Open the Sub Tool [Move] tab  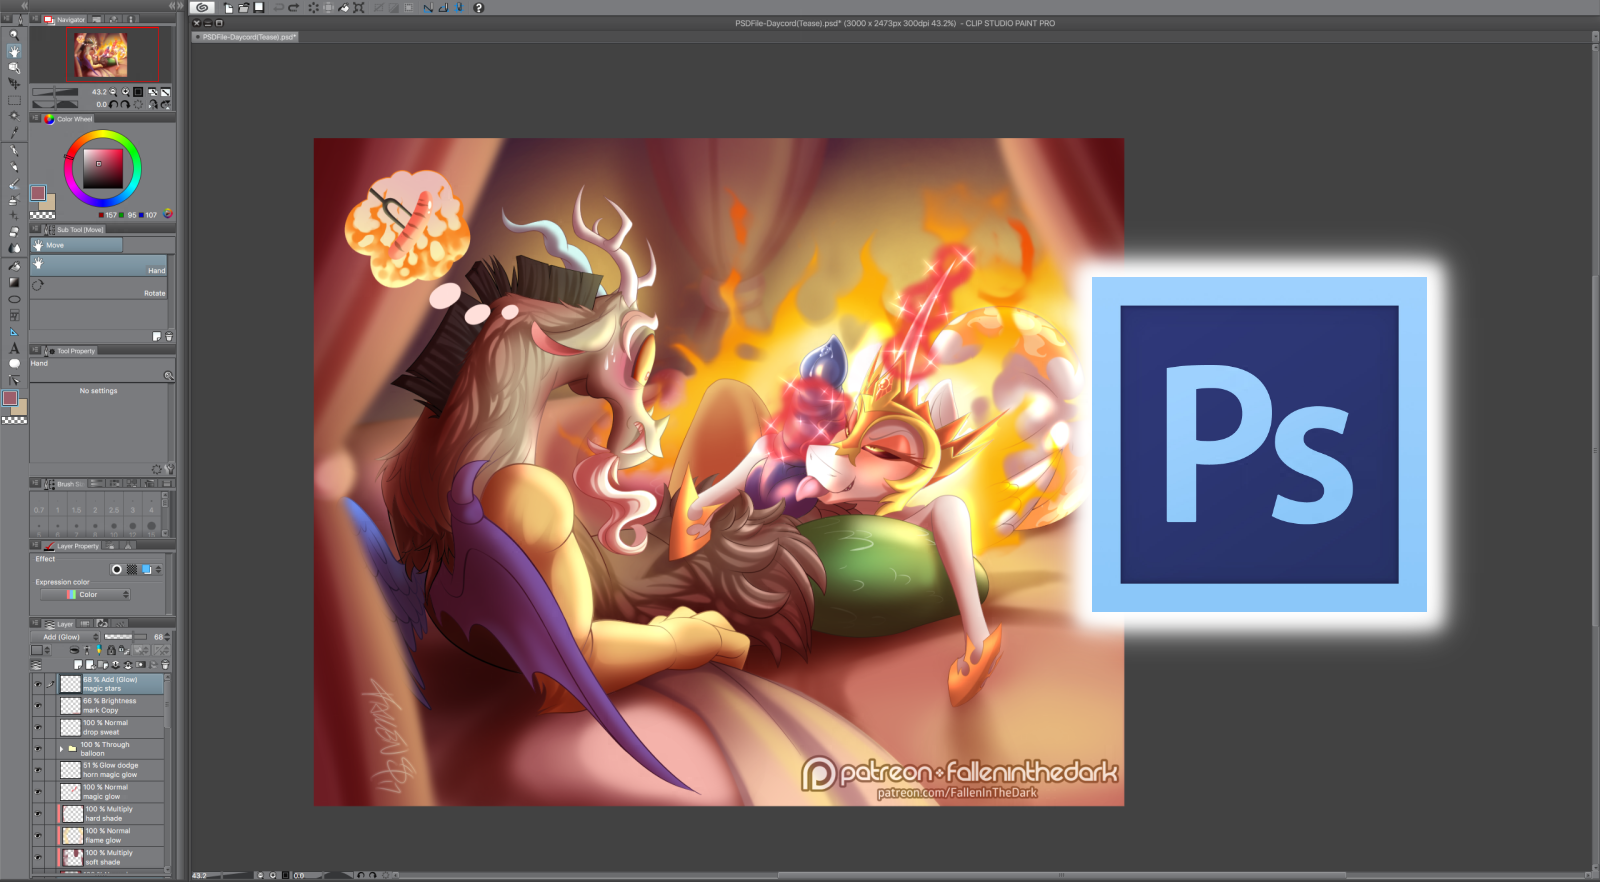point(74,229)
